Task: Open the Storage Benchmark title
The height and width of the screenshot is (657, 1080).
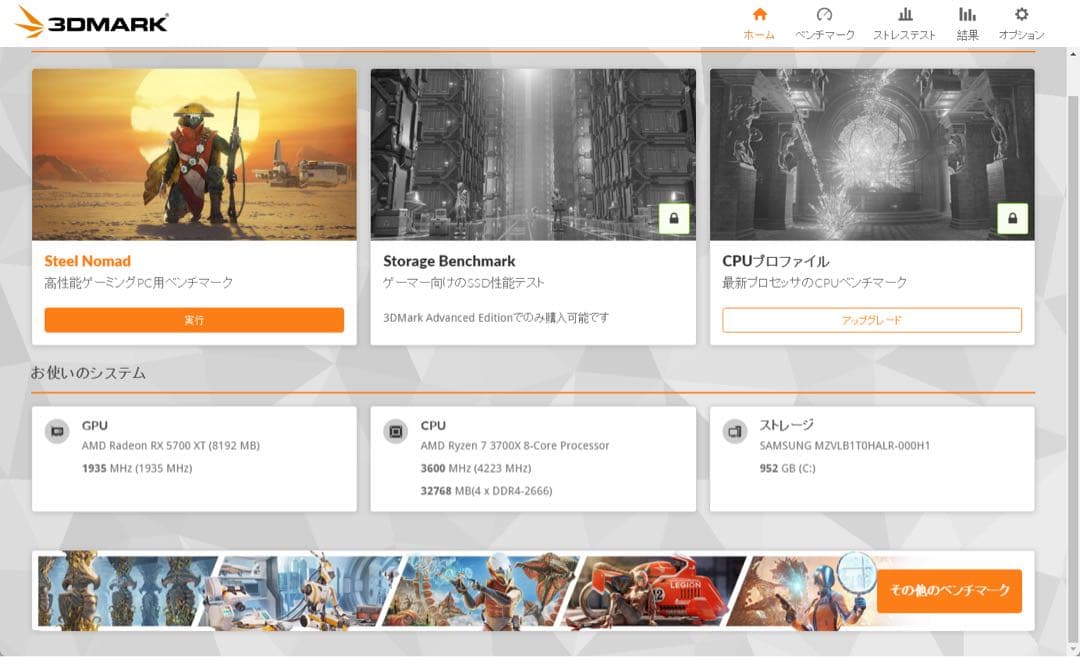Action: pyautogui.click(x=449, y=261)
